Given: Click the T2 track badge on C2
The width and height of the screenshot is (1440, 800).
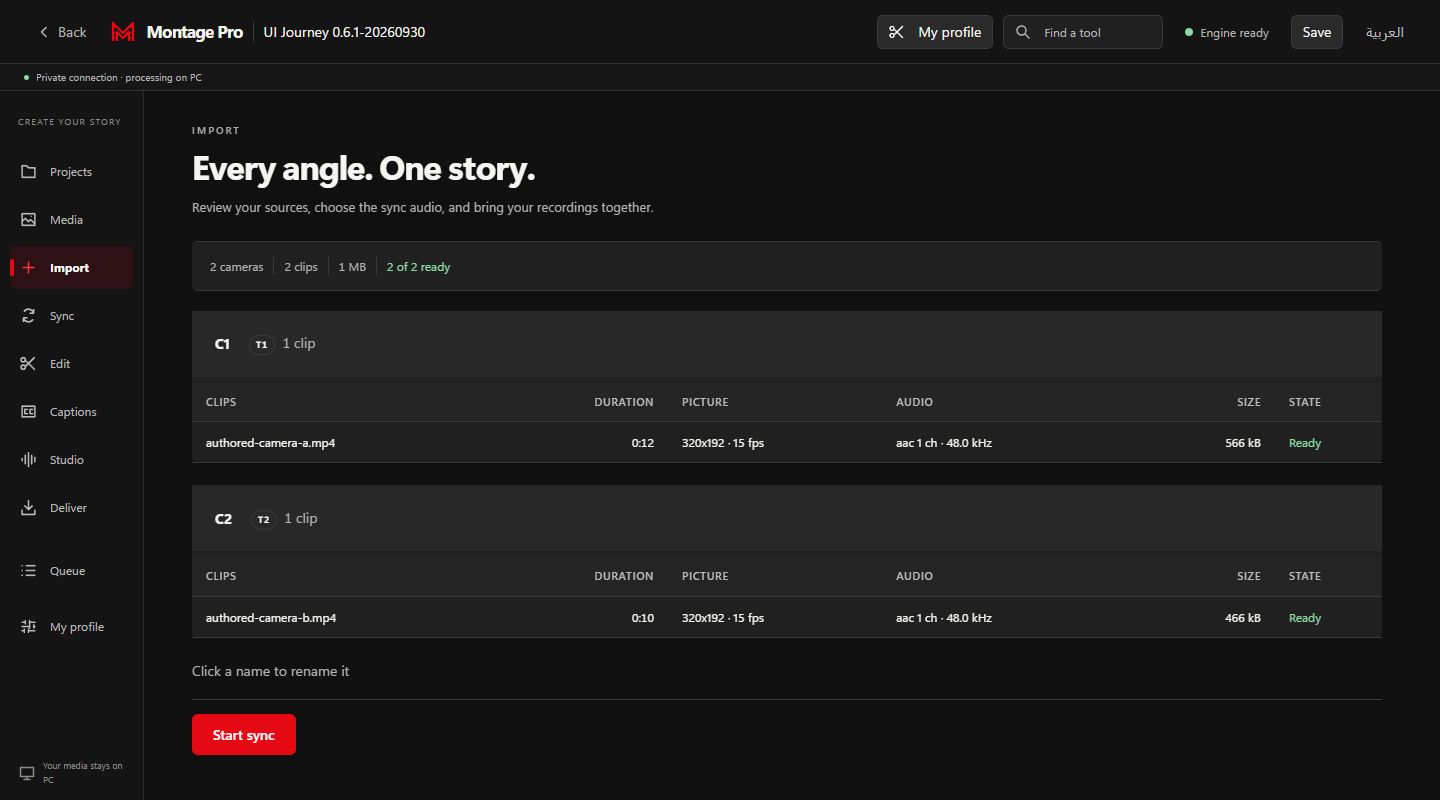Looking at the screenshot, I should pos(263,519).
